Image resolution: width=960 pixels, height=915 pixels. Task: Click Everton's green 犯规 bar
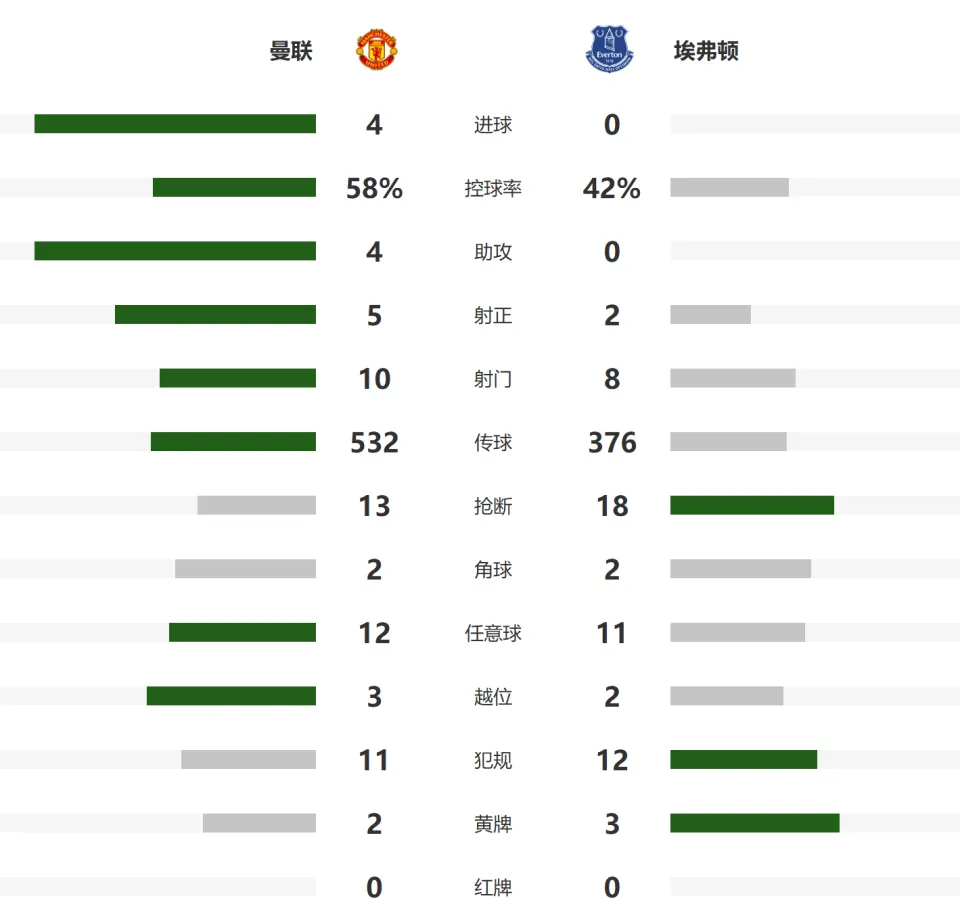[743, 759]
